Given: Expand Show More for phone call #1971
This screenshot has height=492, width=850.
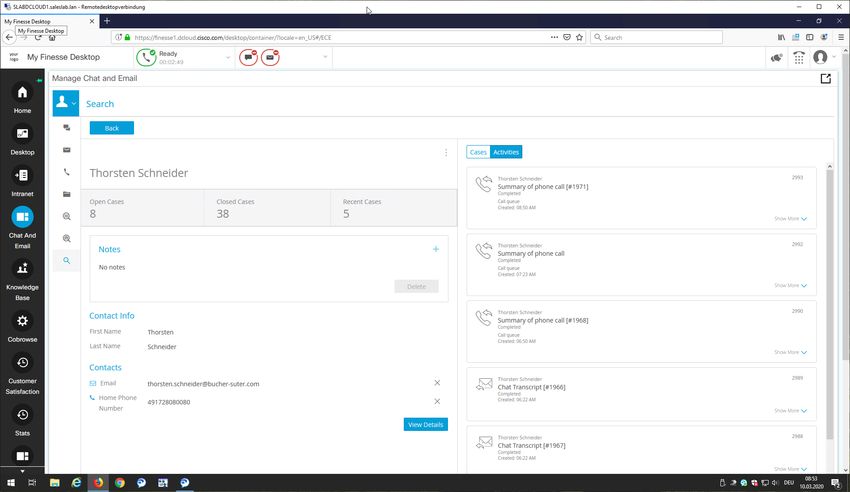Looking at the screenshot, I should point(790,218).
